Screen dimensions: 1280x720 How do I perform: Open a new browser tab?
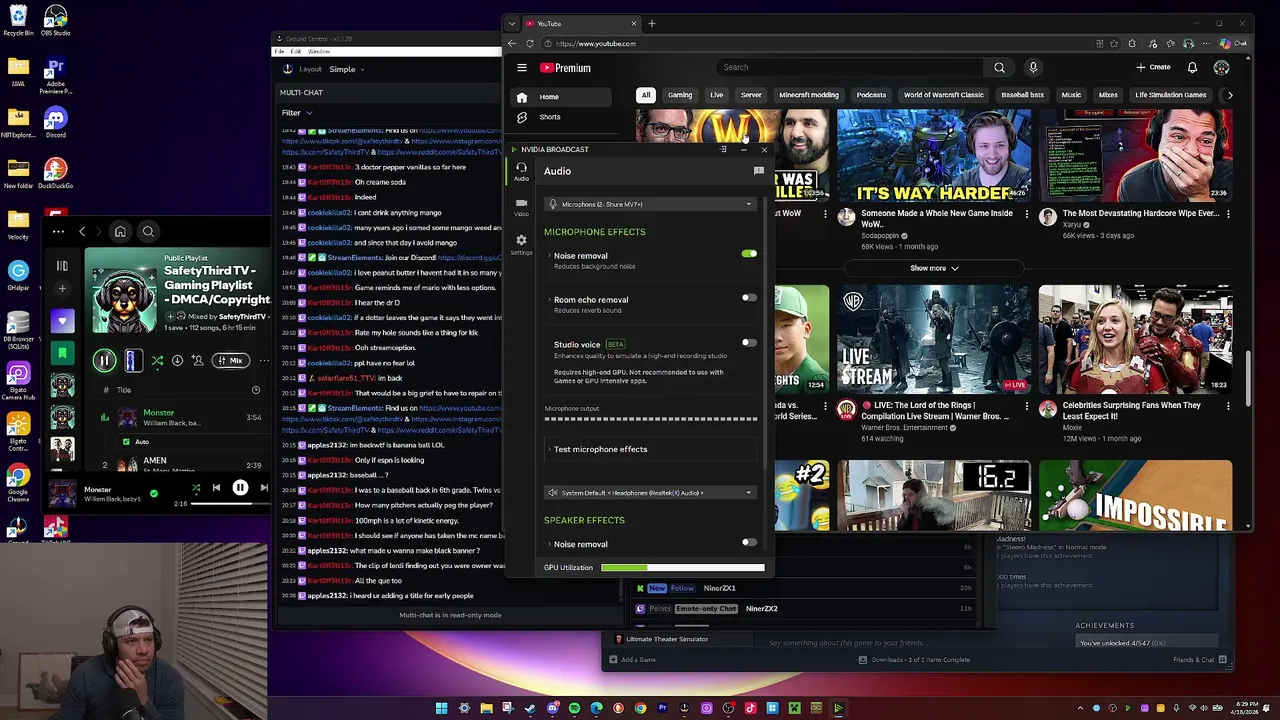[x=652, y=23]
